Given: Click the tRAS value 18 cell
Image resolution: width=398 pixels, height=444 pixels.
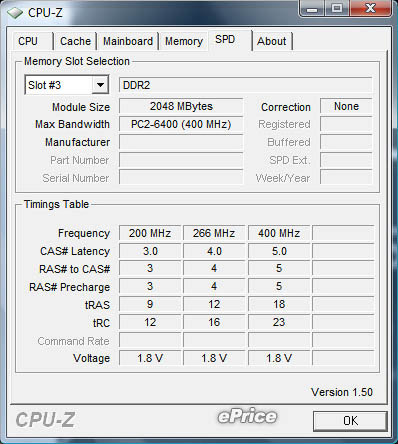Looking at the screenshot, I should click(x=279, y=305).
